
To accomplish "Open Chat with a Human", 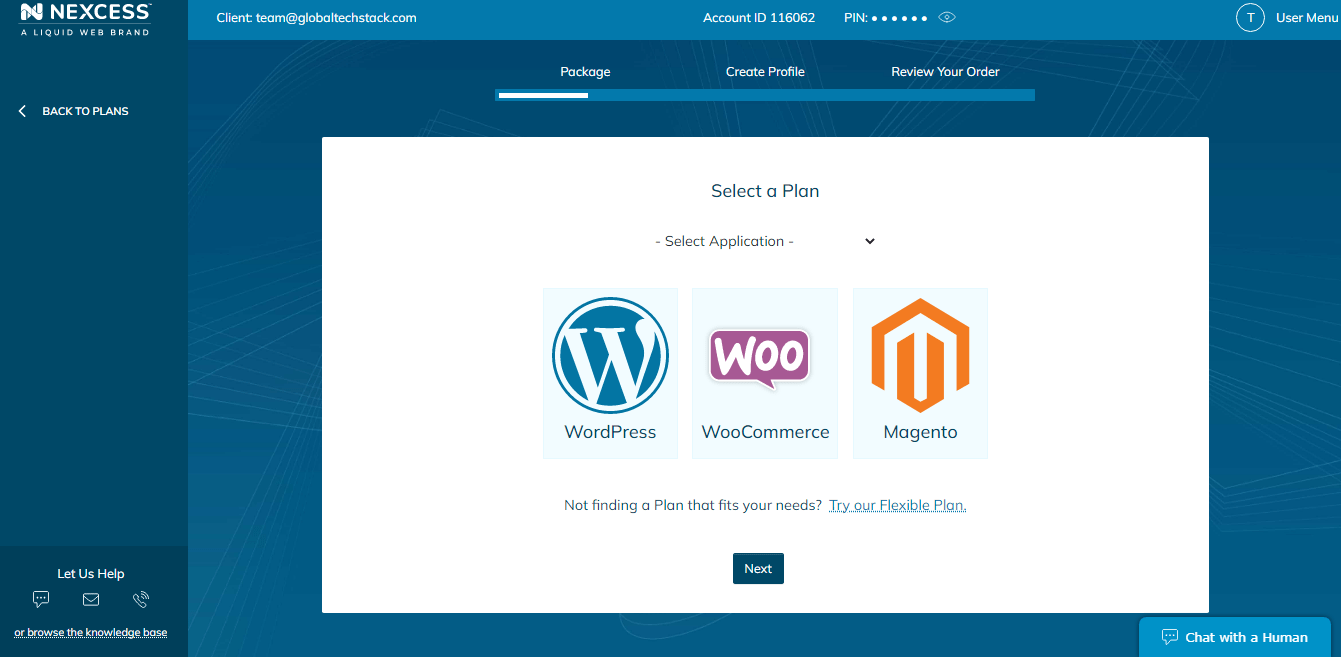I will tap(1235, 637).
